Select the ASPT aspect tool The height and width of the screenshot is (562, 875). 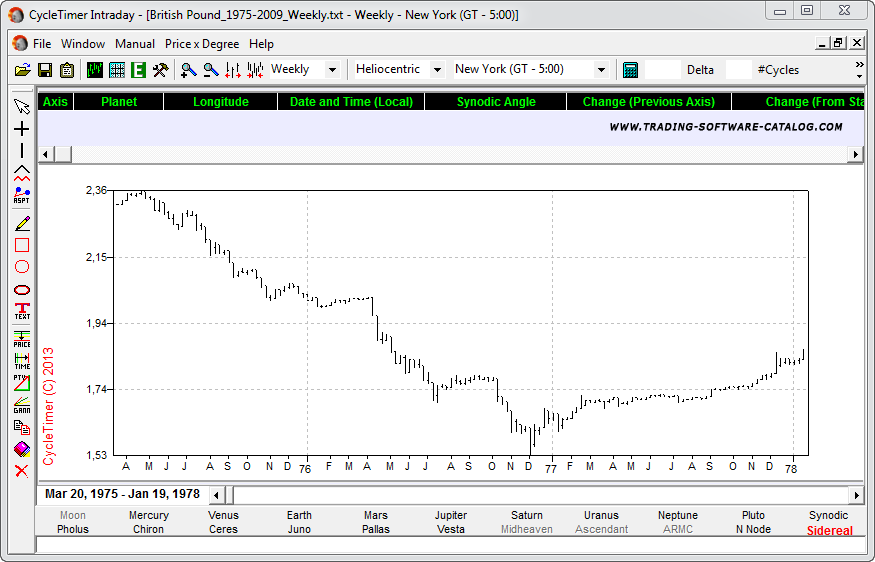22,195
